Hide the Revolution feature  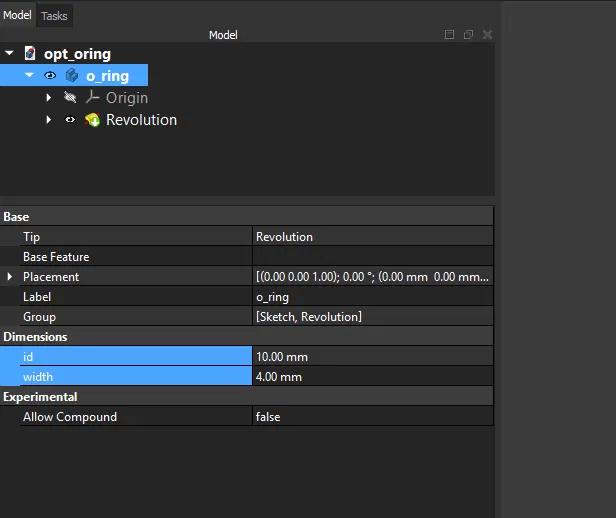[70, 120]
